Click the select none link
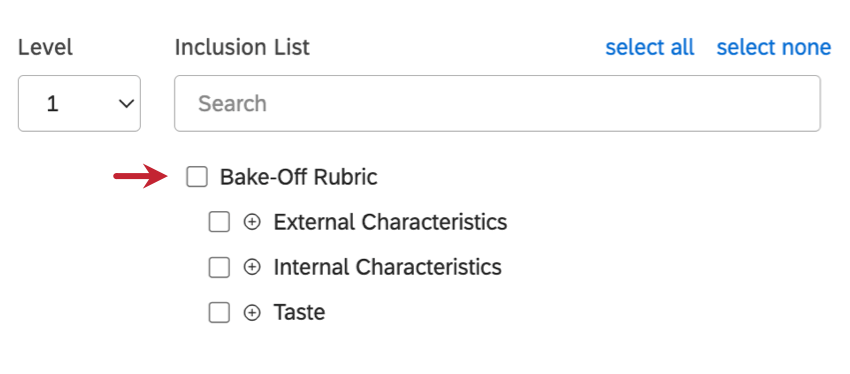Viewport: 850px width, 374px height. point(774,48)
